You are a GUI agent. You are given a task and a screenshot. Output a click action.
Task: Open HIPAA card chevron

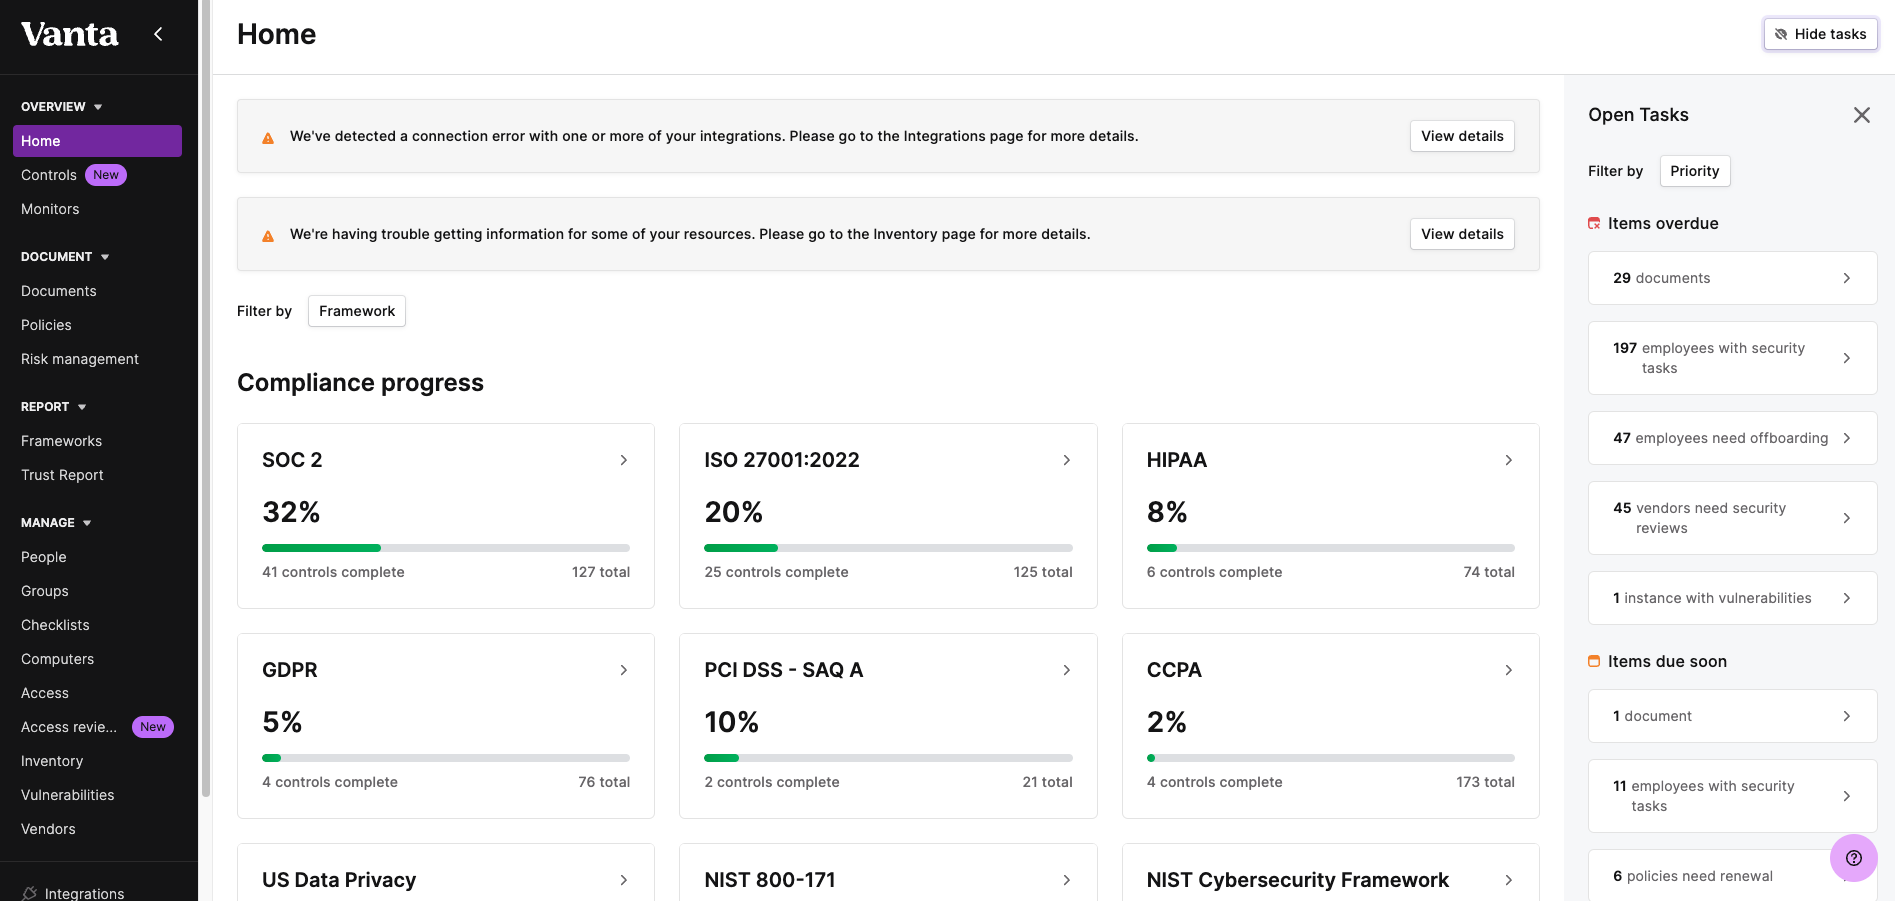click(x=1508, y=460)
